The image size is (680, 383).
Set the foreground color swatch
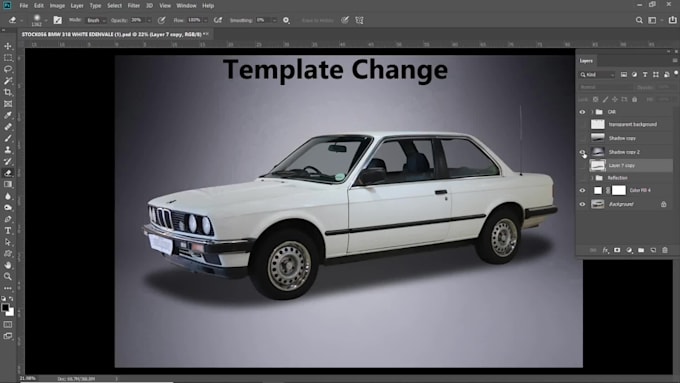pos(5,308)
